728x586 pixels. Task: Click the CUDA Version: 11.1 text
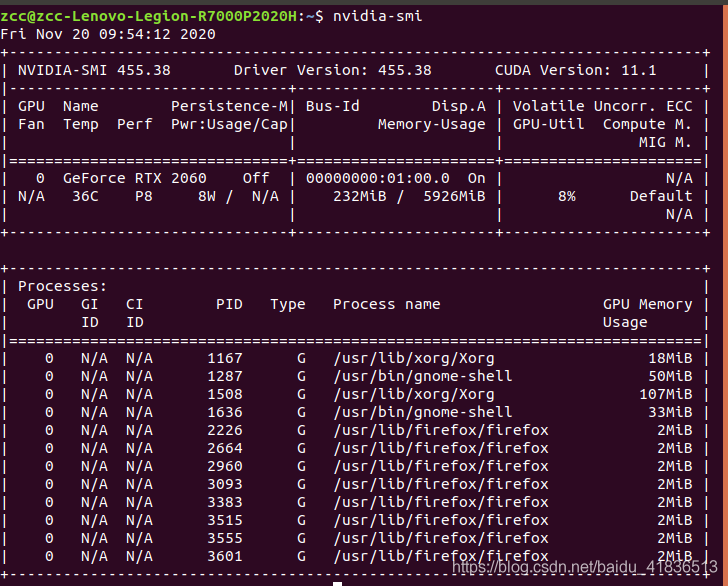click(575, 70)
